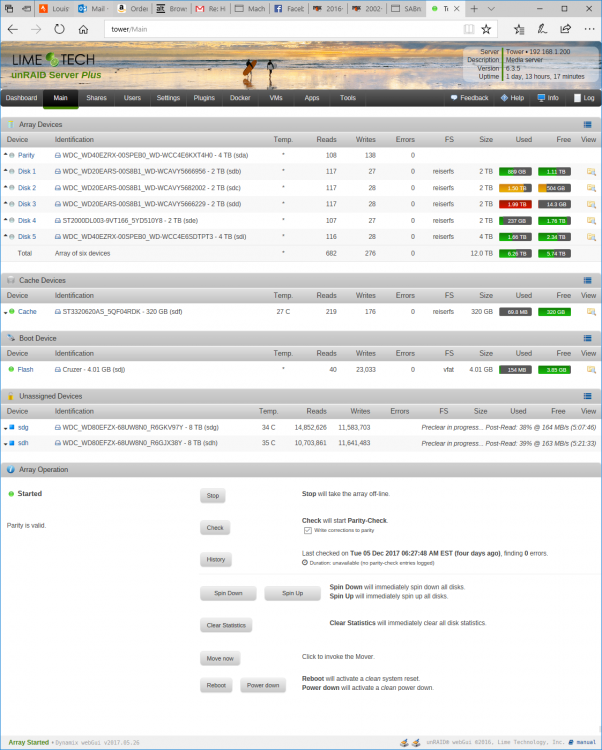Open the system Info link

click(x=548, y=98)
